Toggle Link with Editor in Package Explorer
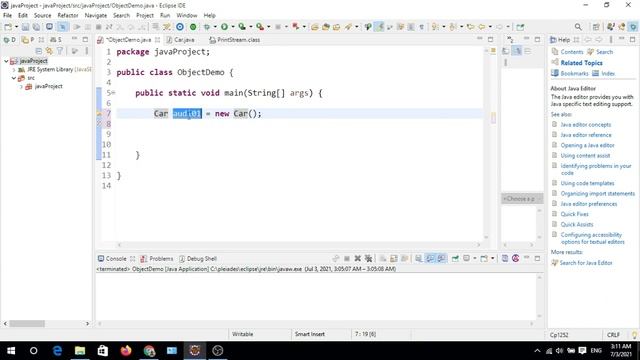Viewport: 640px width, 360px height. [x=49, y=51]
